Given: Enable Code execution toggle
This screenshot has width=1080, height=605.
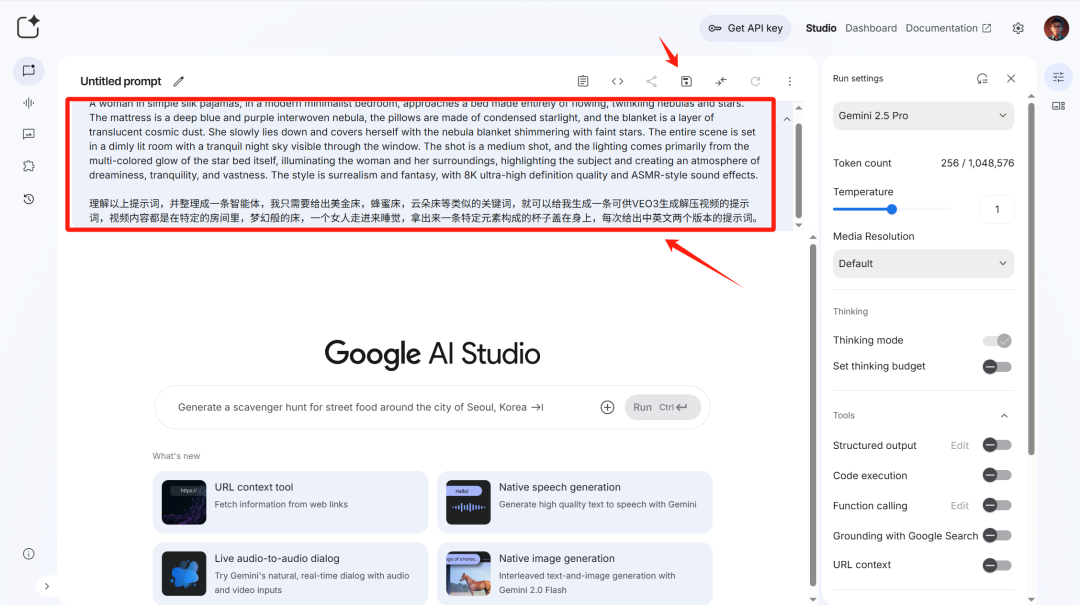Looking at the screenshot, I should [997, 475].
